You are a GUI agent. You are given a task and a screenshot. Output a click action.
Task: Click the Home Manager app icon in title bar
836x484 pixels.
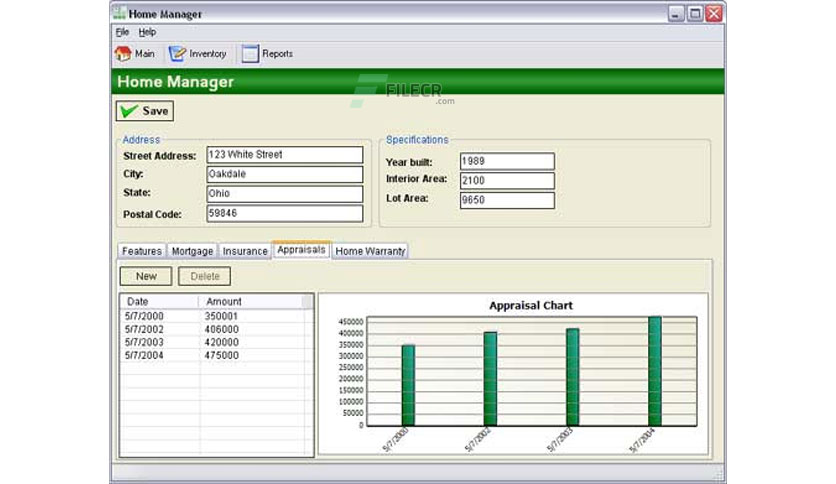point(119,13)
